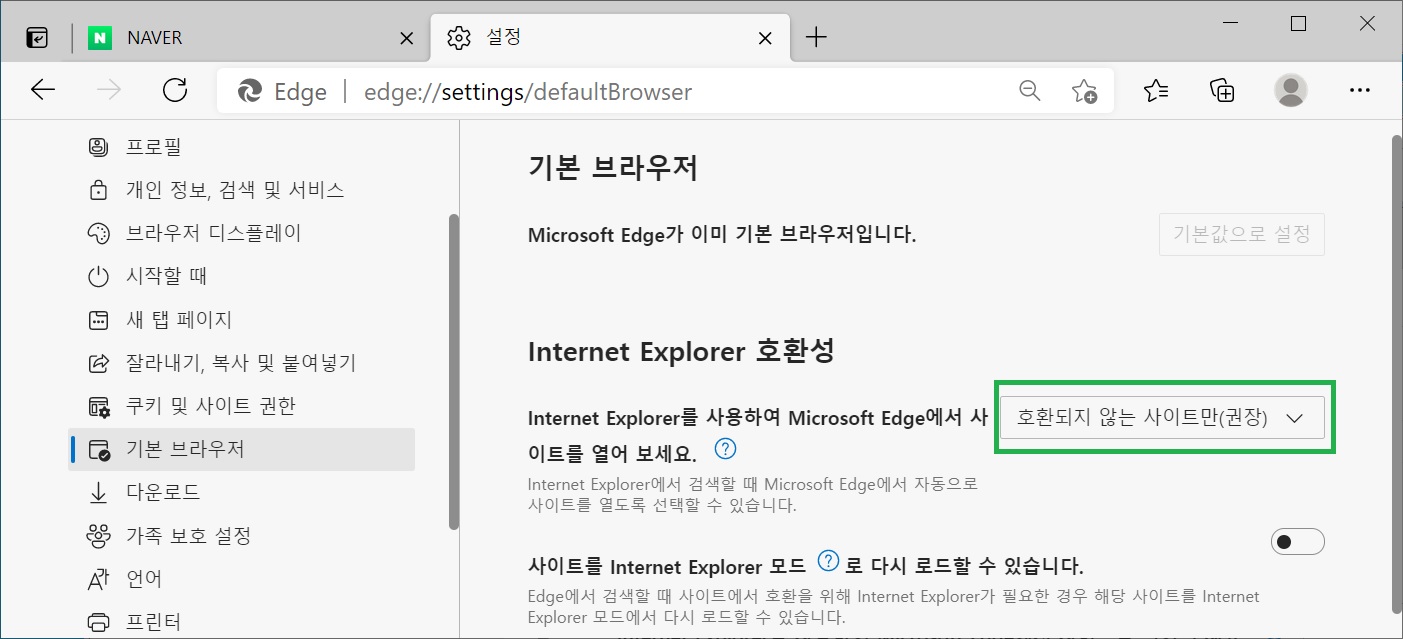Open 브라우저 디스플레이 section
Screen dimensions: 1403x639
[x=241, y=233]
